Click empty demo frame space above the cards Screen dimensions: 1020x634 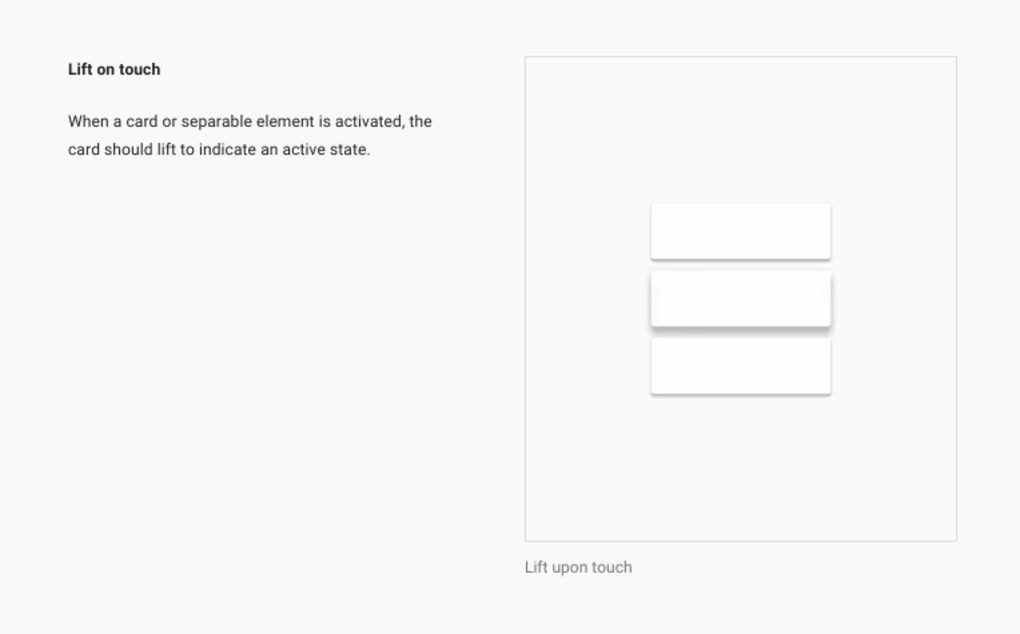pyautogui.click(x=740, y=130)
